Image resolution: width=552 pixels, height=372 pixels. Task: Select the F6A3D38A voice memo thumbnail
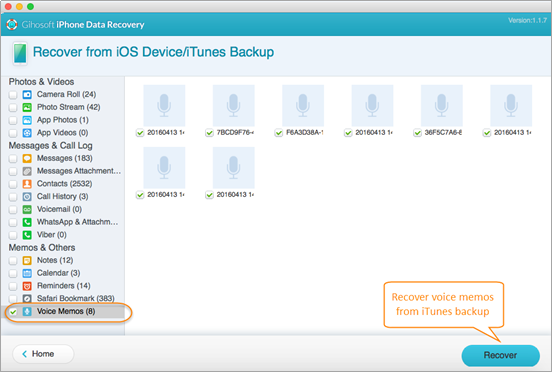pos(303,106)
